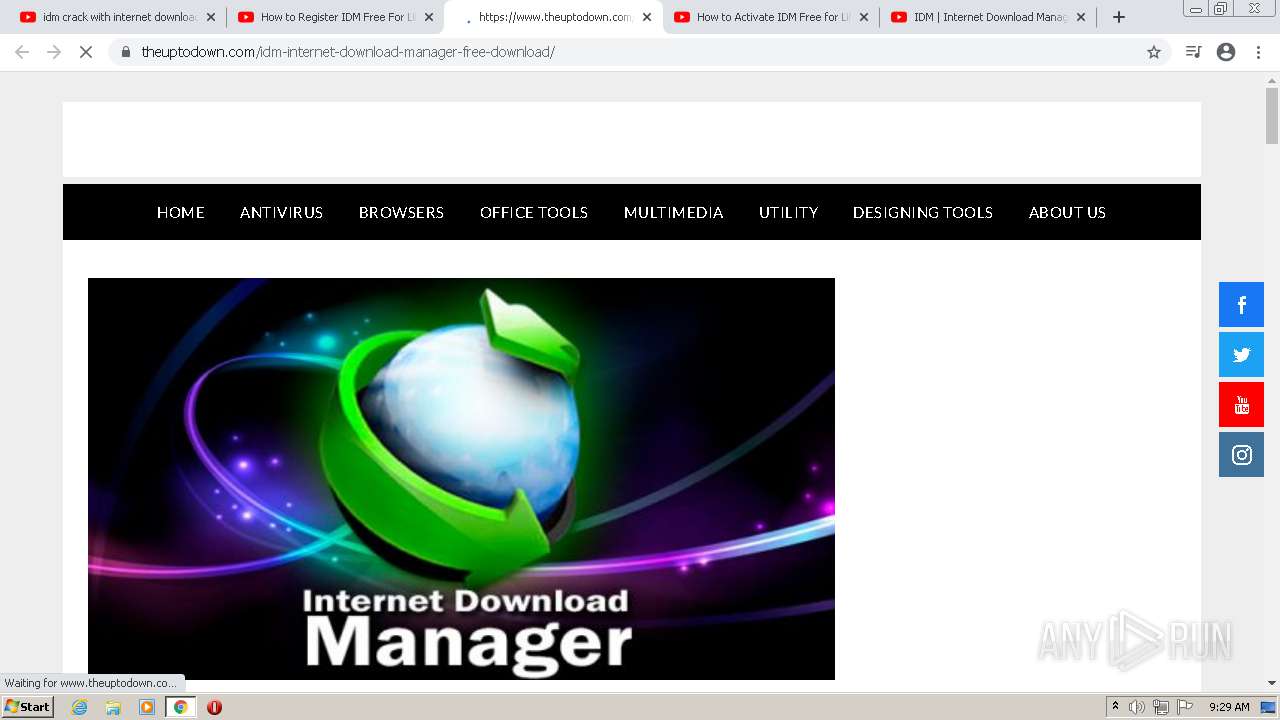Viewport: 1280px width, 720px height.
Task: Open the media control queue icon
Action: coord(1193,52)
